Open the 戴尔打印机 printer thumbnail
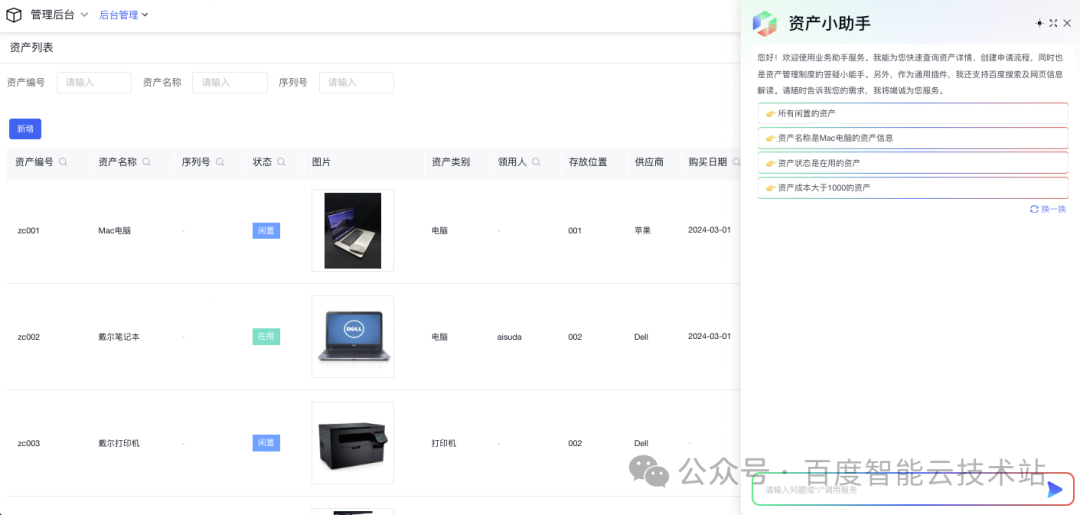Image resolution: width=1080 pixels, height=515 pixels. (x=353, y=443)
